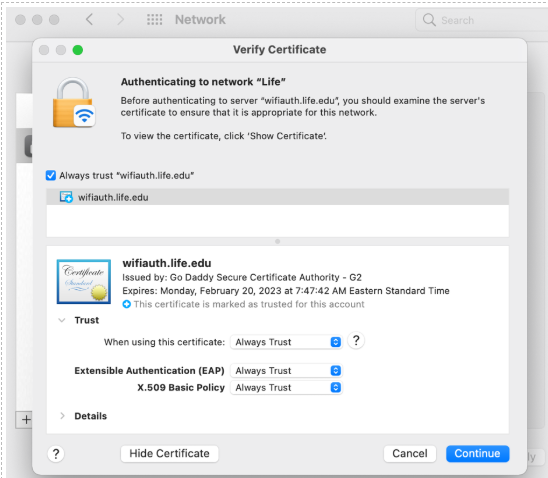Show all preferences grid icon
The image size is (548, 478).
click(x=154, y=20)
